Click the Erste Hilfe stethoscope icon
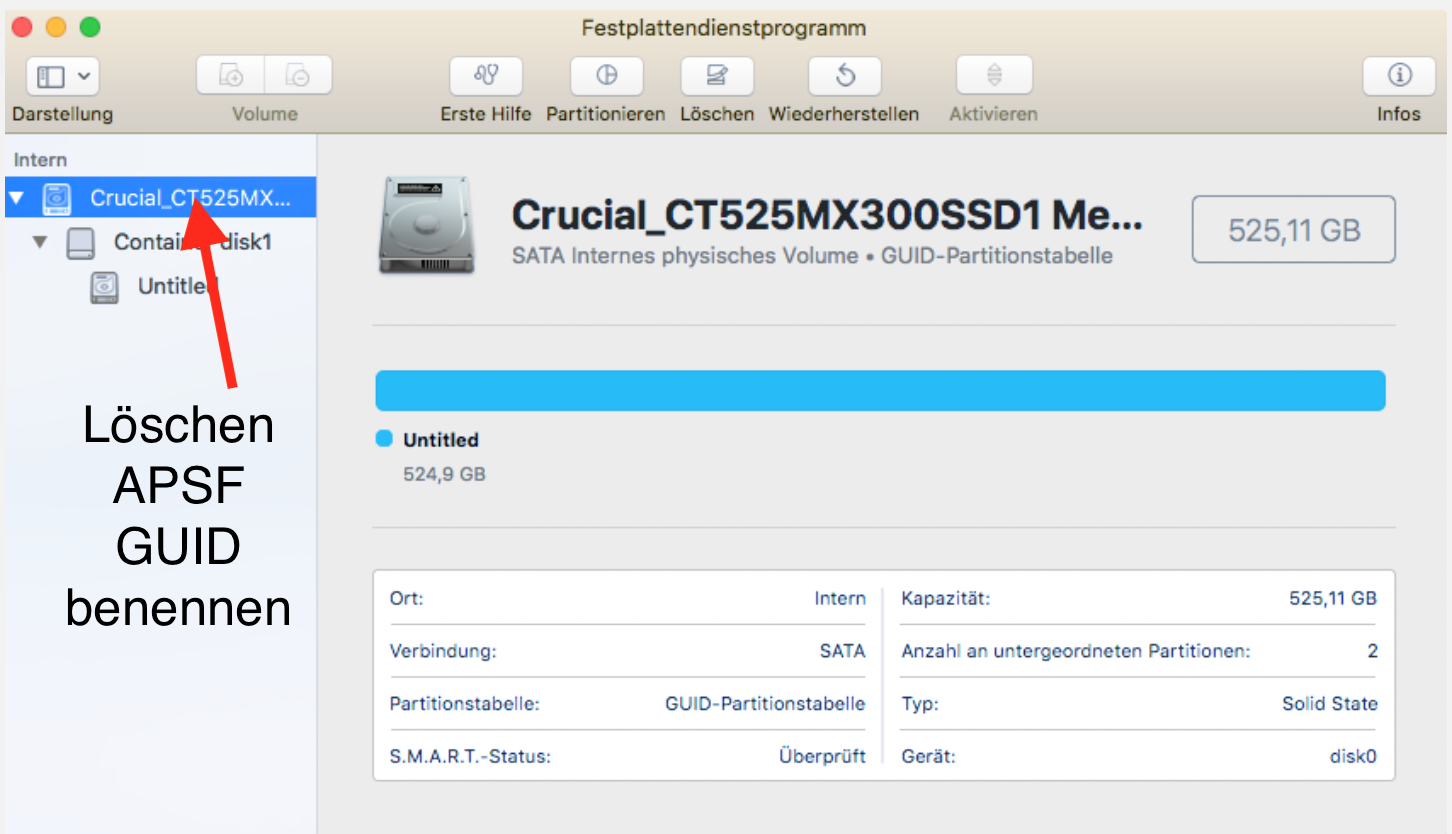The width and height of the screenshot is (1452, 834). click(486, 76)
